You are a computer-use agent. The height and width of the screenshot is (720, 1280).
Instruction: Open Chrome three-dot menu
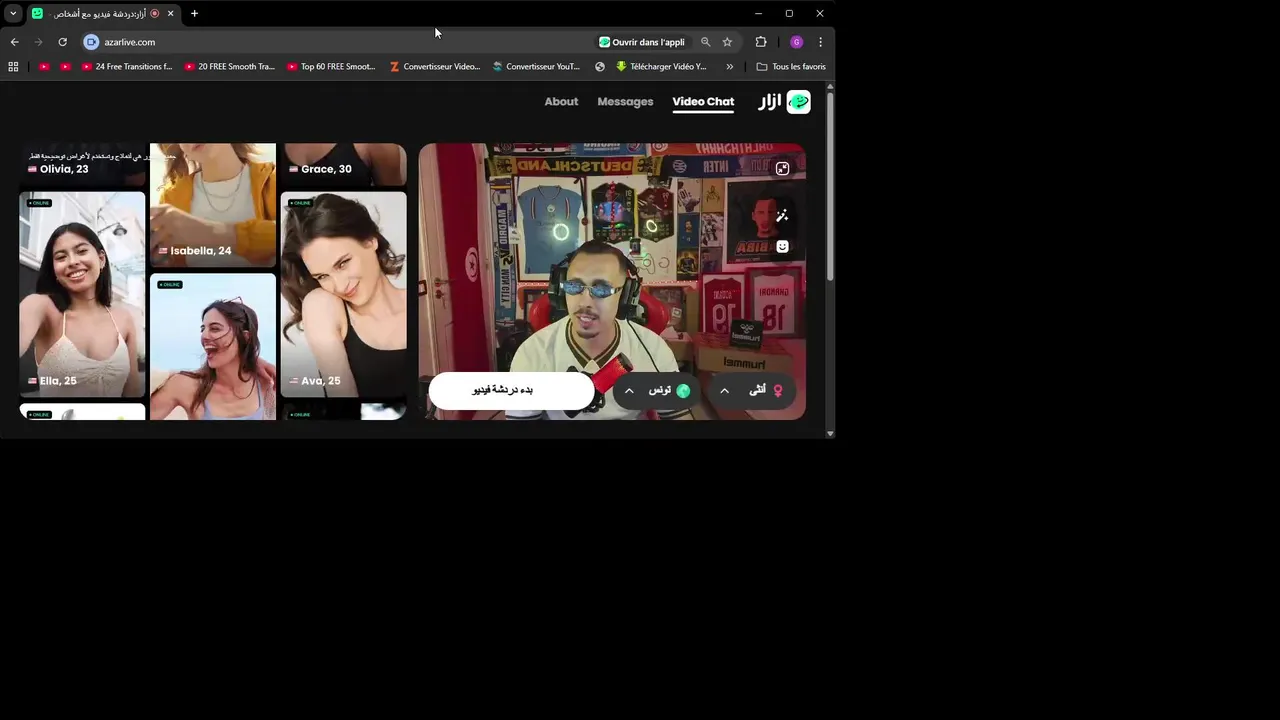(820, 42)
